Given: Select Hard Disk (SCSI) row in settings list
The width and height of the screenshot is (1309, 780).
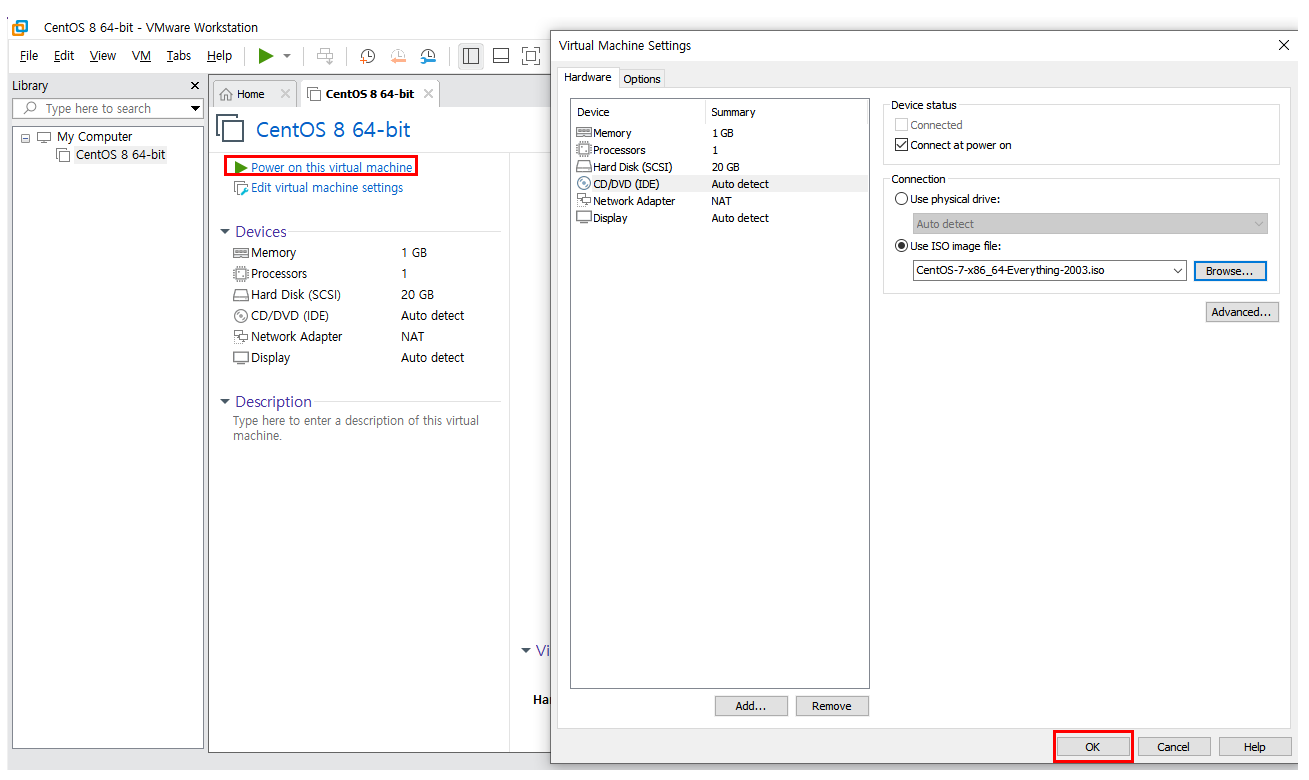Looking at the screenshot, I should click(x=719, y=167).
